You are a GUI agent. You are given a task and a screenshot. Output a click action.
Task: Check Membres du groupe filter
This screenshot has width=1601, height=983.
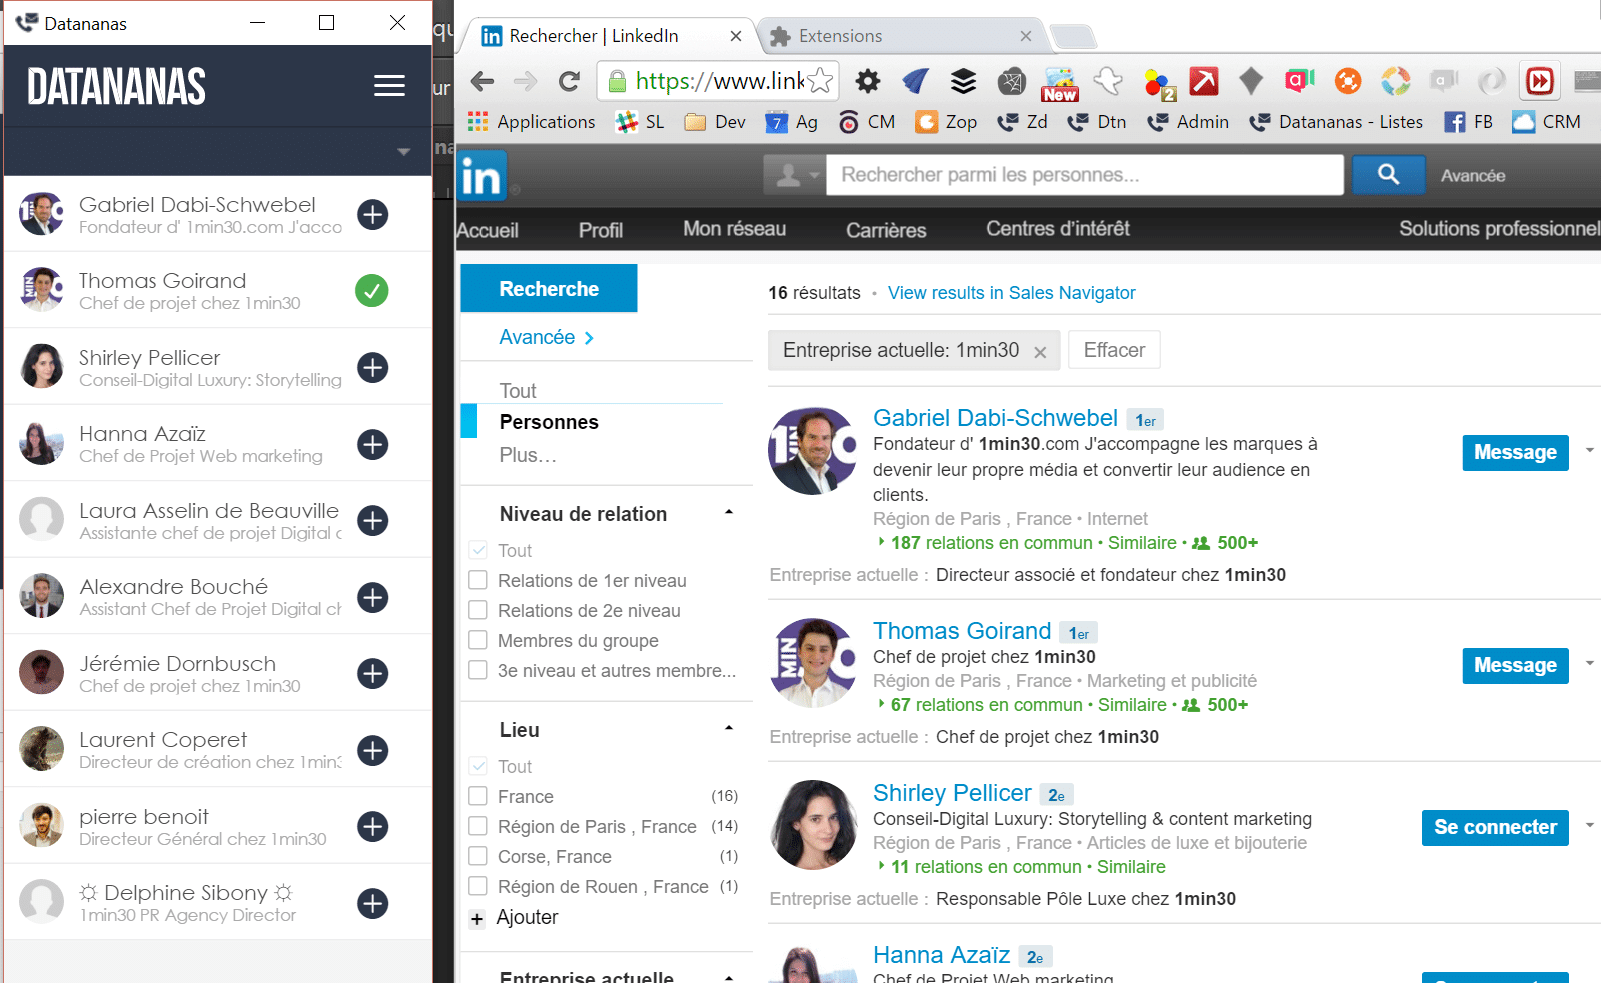pos(478,640)
